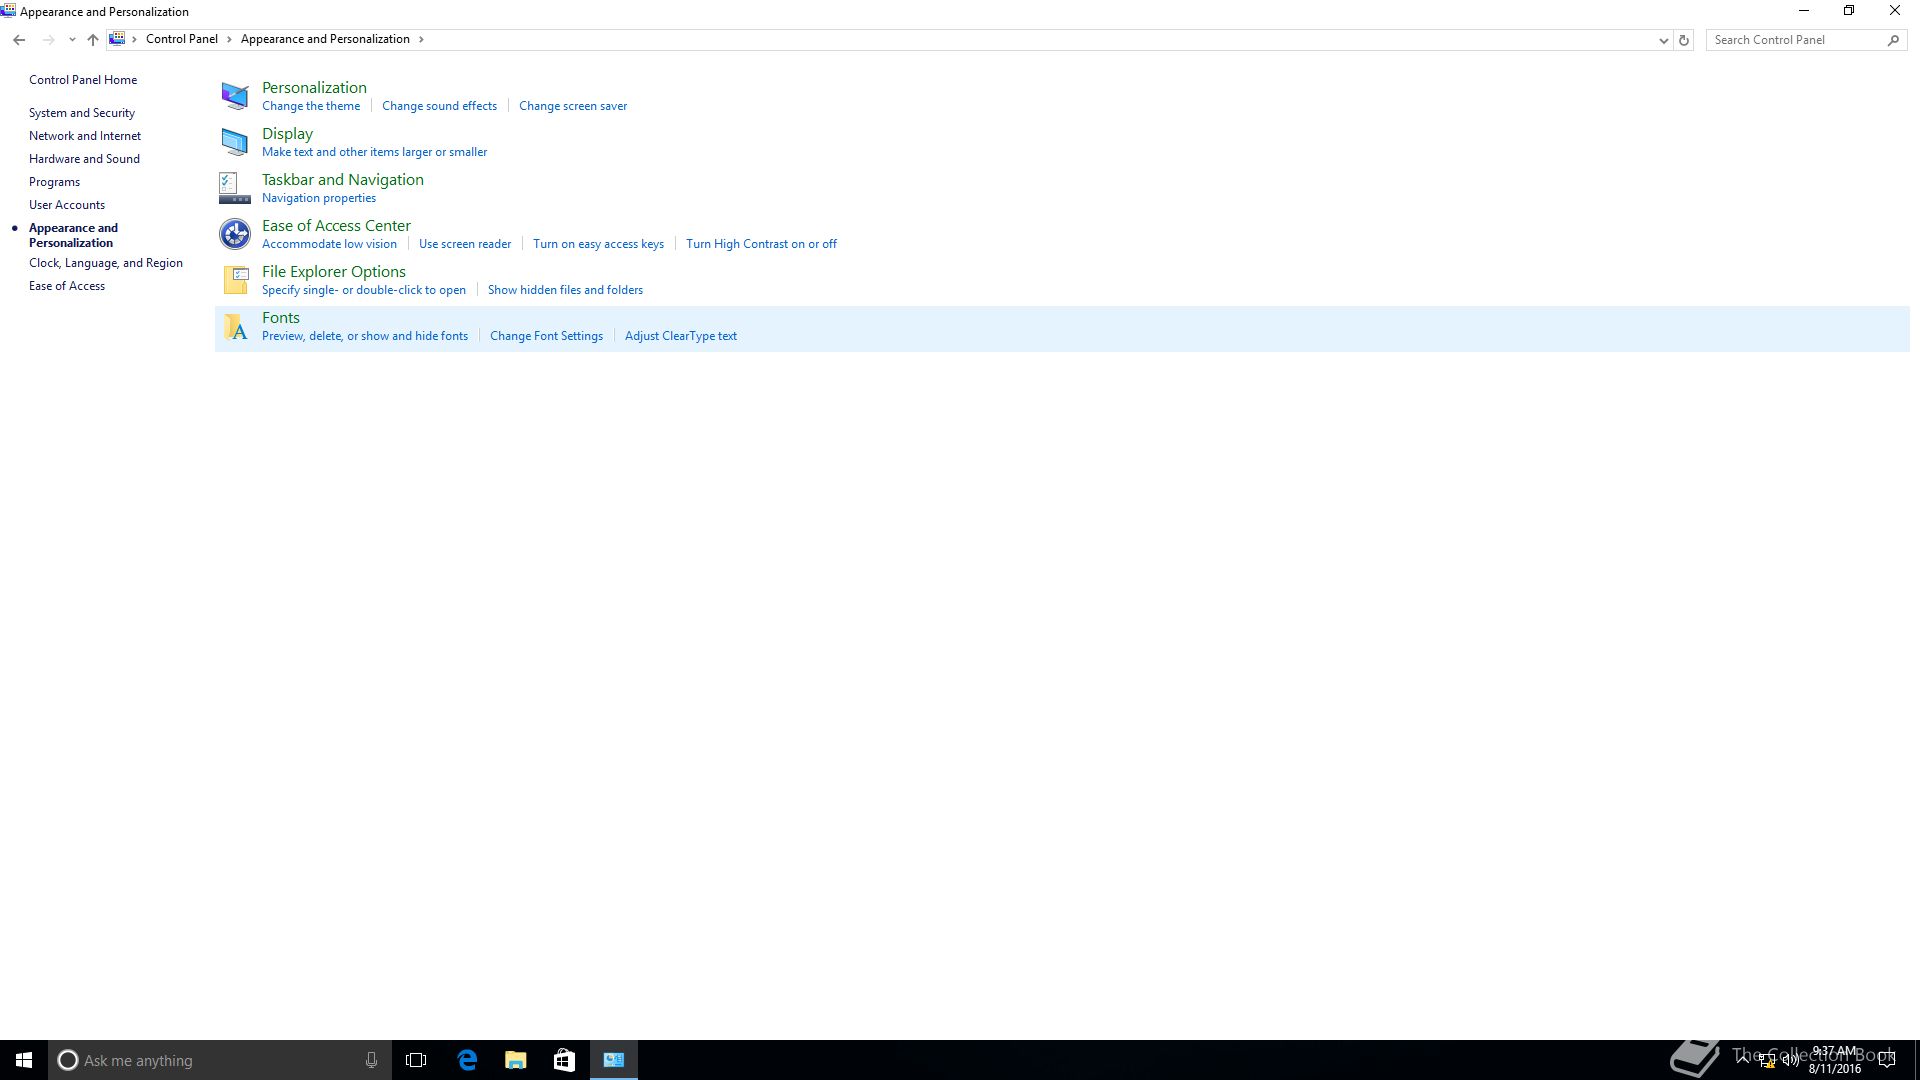The height and width of the screenshot is (1080, 1920).
Task: Click the Ask me anything search box
Action: pos(220,1060)
